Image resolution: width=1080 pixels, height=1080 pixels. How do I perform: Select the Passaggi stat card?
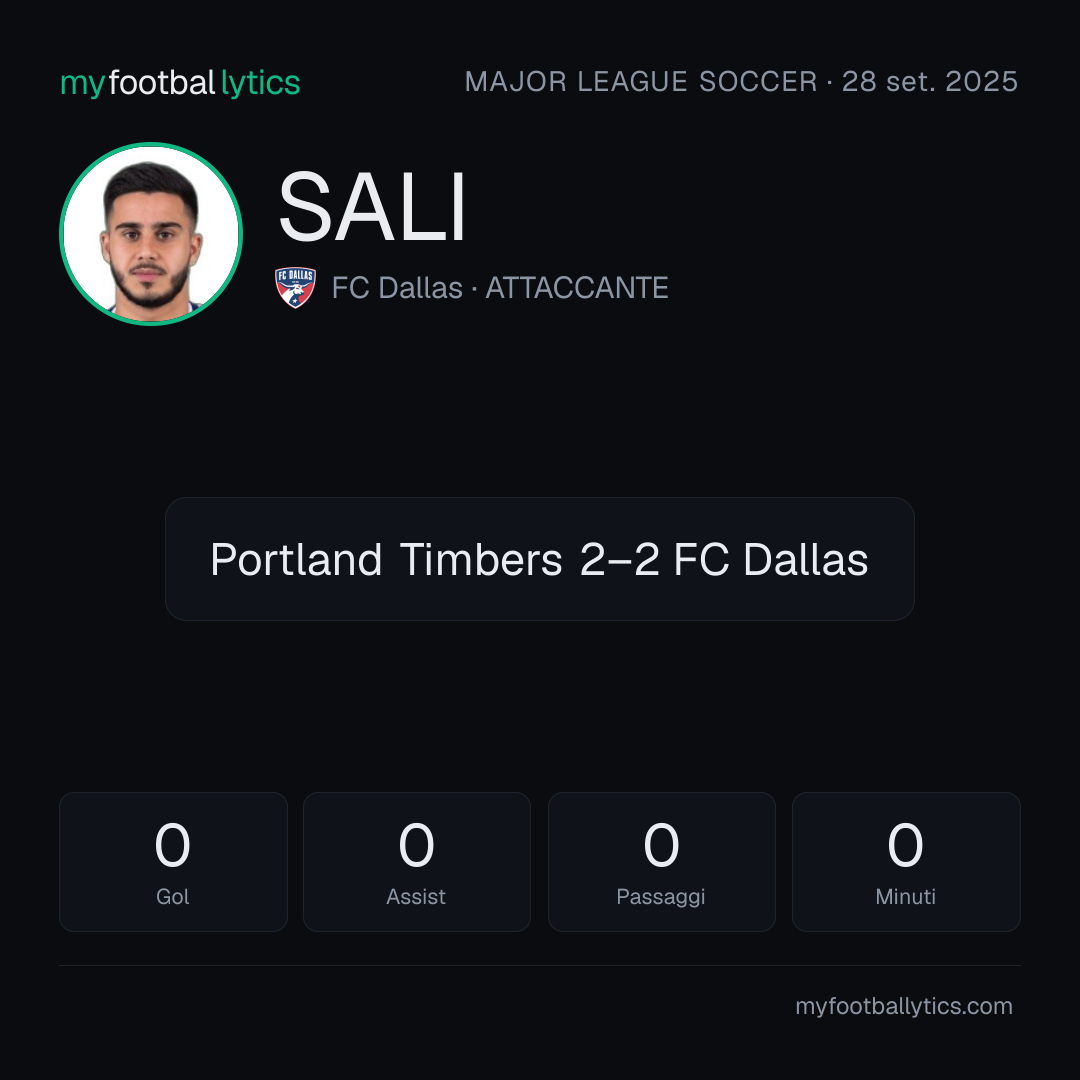tap(661, 862)
